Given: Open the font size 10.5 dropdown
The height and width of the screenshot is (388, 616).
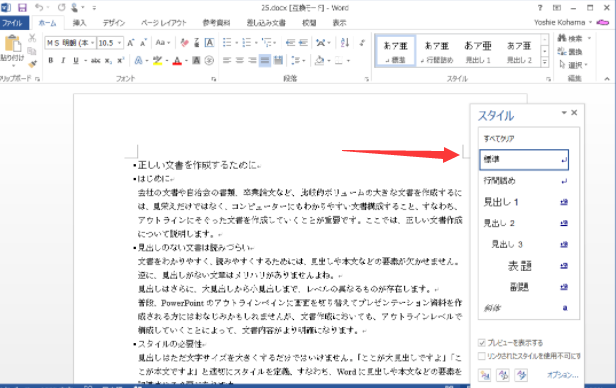Looking at the screenshot, I should (x=119, y=43).
